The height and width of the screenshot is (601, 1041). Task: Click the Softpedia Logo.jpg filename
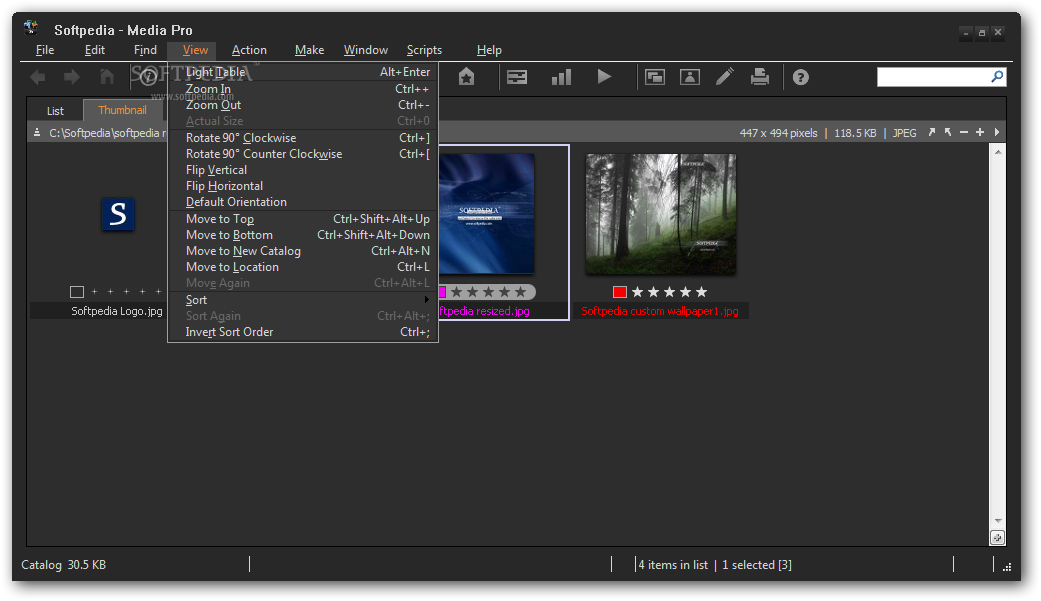pyautogui.click(x=117, y=311)
